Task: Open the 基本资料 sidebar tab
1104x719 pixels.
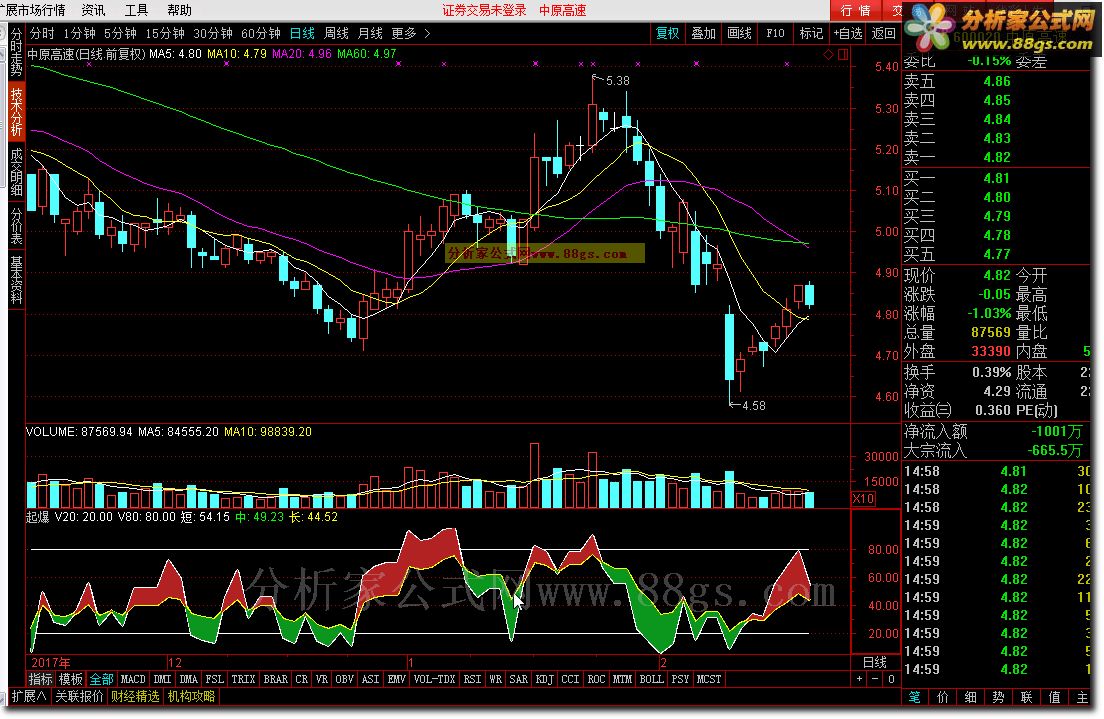Action: [x=16, y=280]
